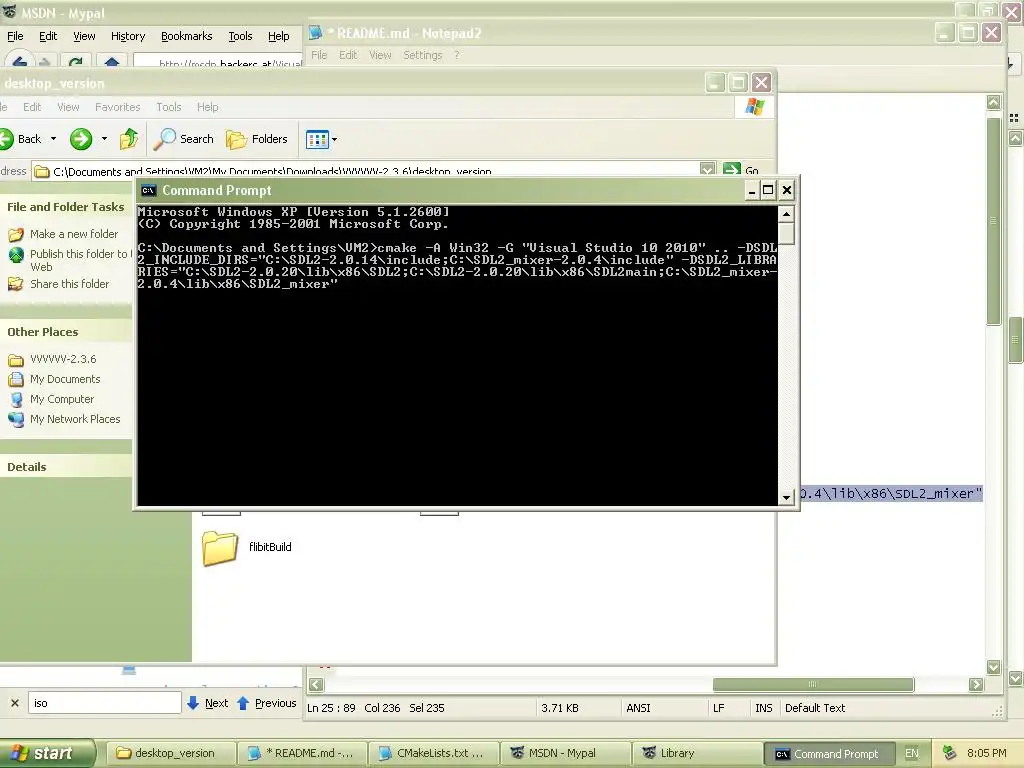Toggle the Folders pane in Explorer
The width and height of the screenshot is (1024, 768).
click(257, 138)
